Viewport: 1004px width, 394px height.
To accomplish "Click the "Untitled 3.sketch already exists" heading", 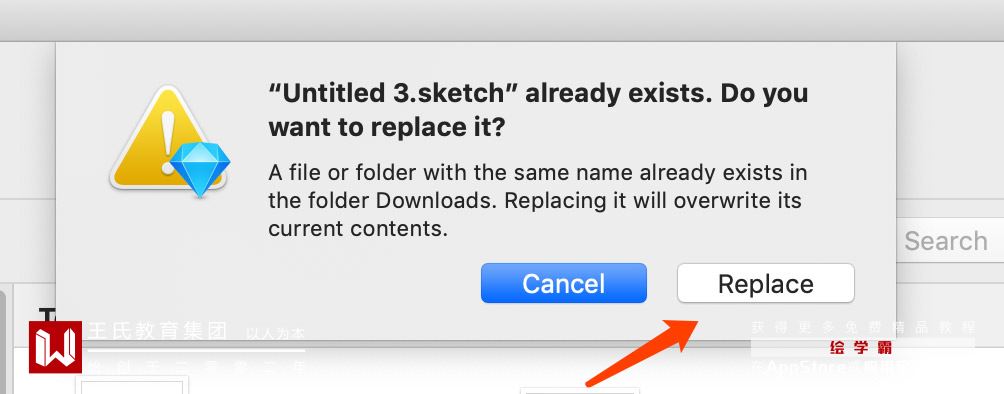I will coord(538,110).
